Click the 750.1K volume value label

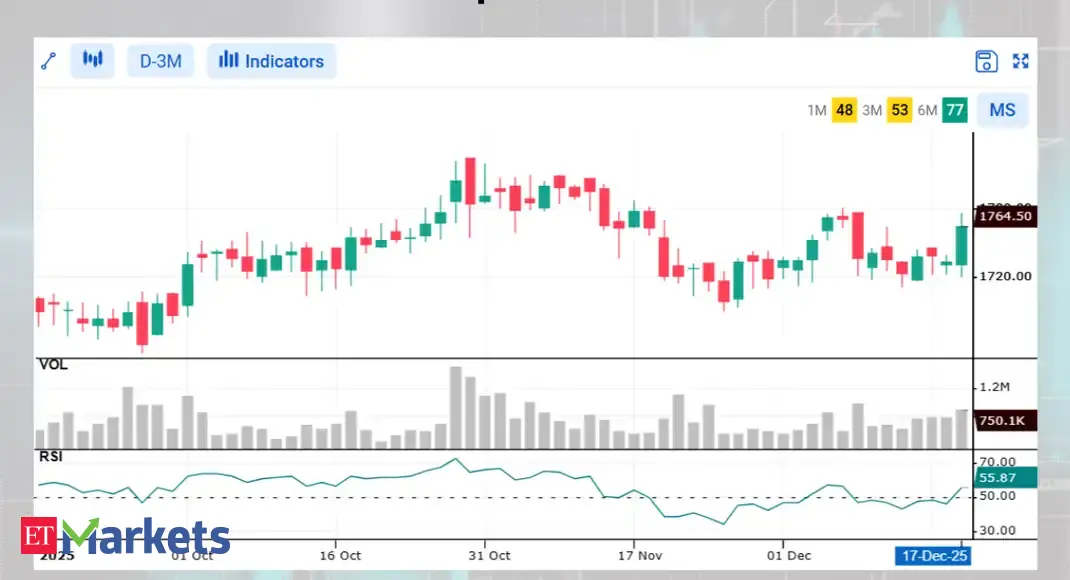(1005, 421)
